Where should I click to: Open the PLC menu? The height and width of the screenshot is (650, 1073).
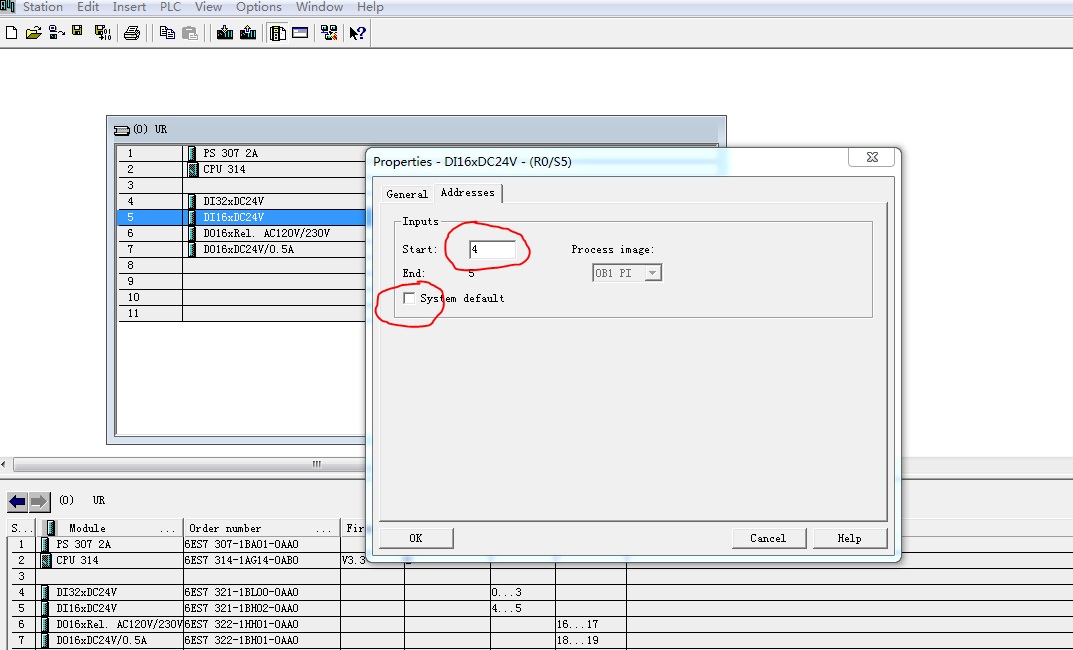tap(170, 7)
